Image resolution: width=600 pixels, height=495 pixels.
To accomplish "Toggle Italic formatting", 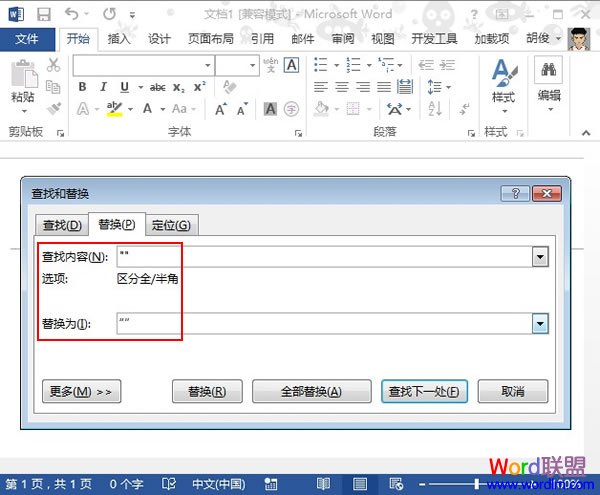I will point(103,87).
